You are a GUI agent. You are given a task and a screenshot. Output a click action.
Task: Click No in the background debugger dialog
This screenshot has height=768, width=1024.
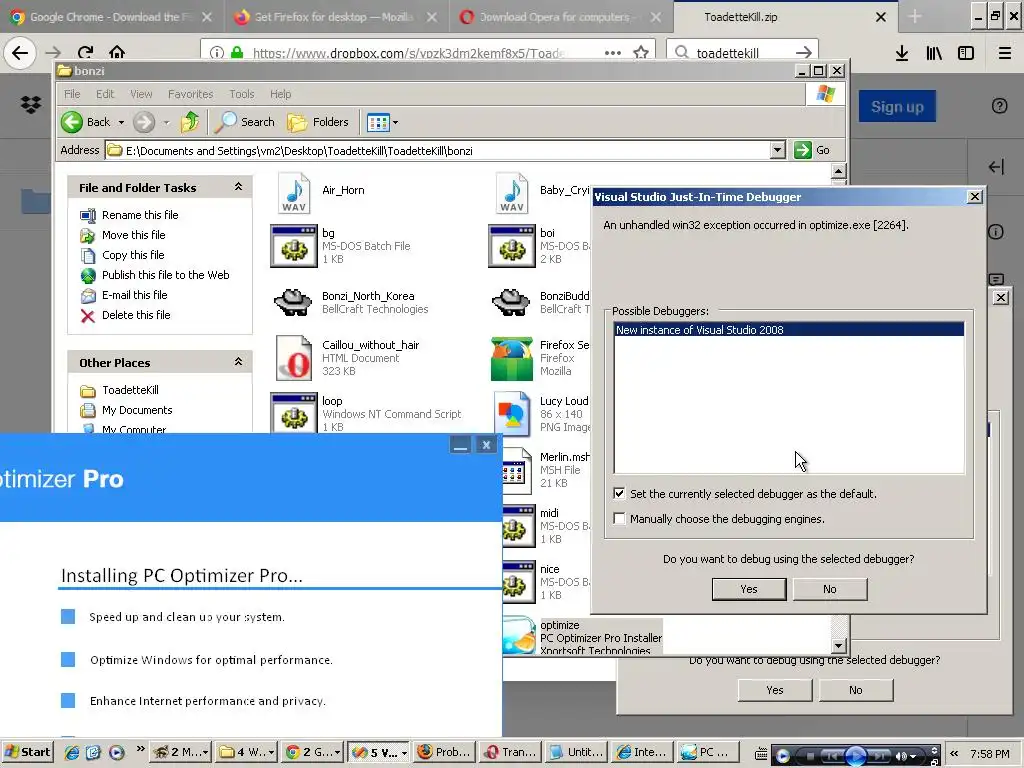(856, 690)
